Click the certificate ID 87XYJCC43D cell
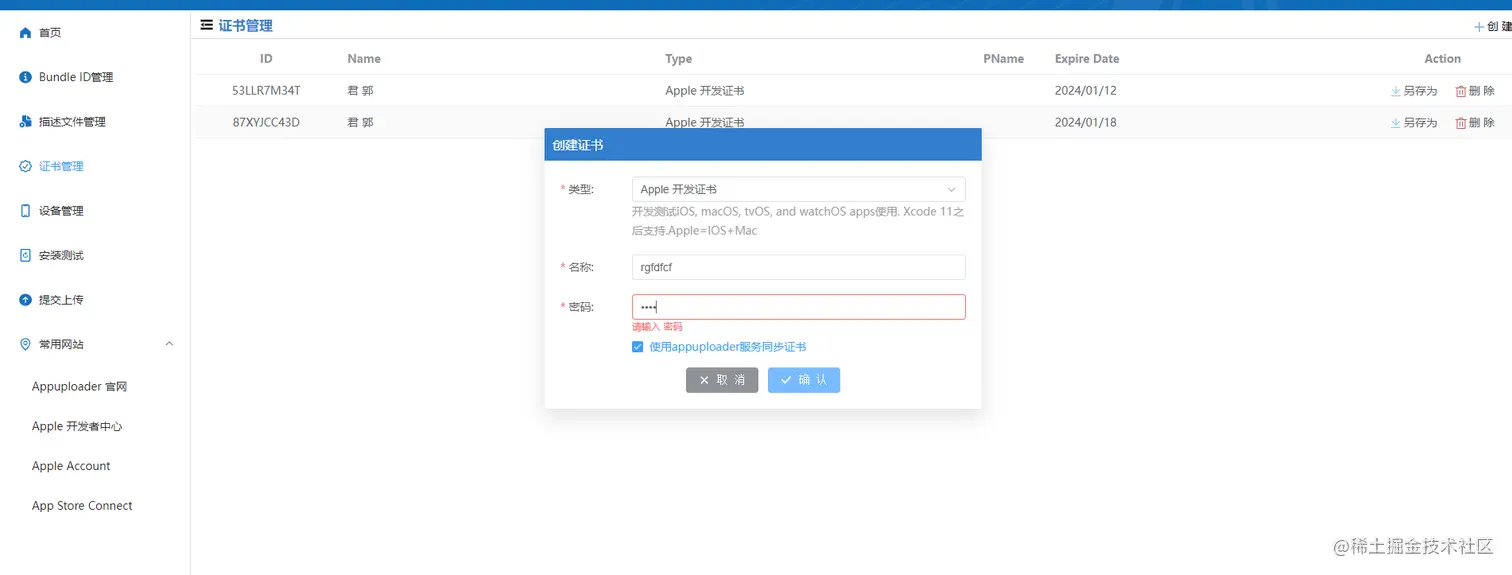This screenshot has height=575, width=1512. coord(266,123)
